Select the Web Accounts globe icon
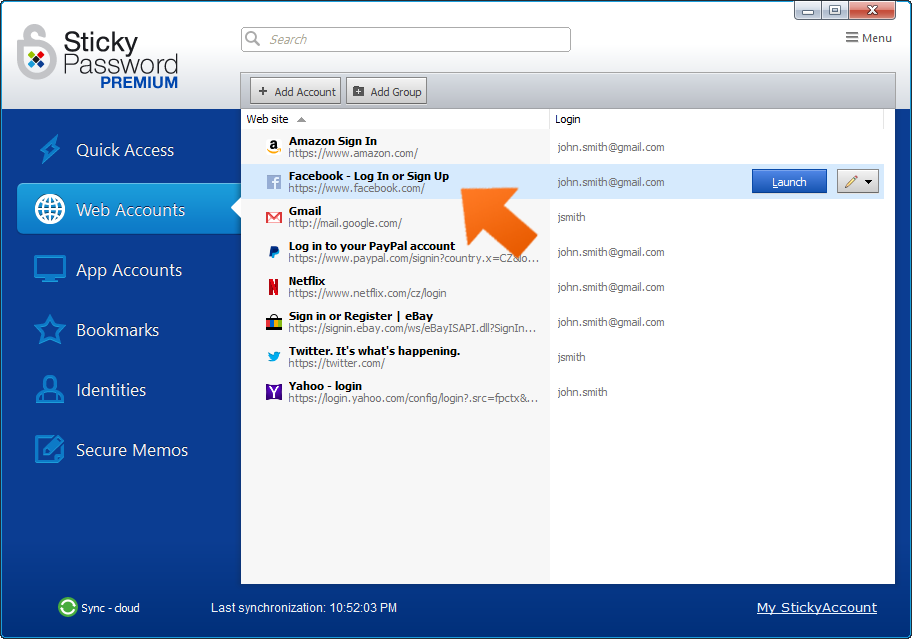Viewport: 912px width, 639px height. tap(48, 208)
